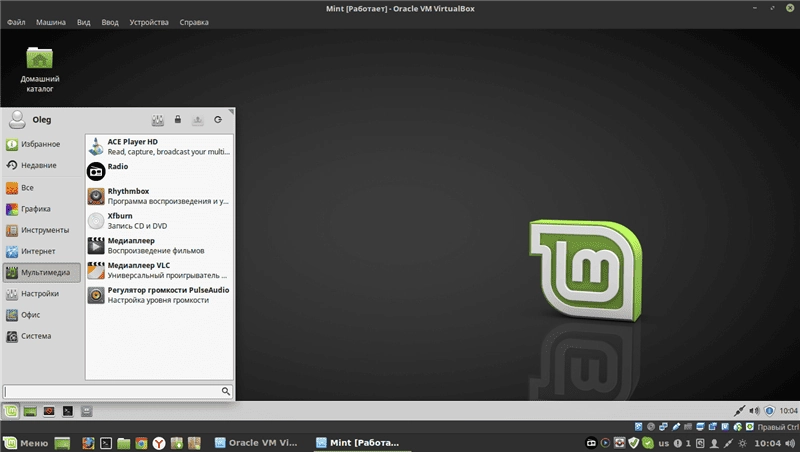Click the search magnifier icon in menu
Screen dimensions: 800x452
pyautogui.click(x=226, y=391)
